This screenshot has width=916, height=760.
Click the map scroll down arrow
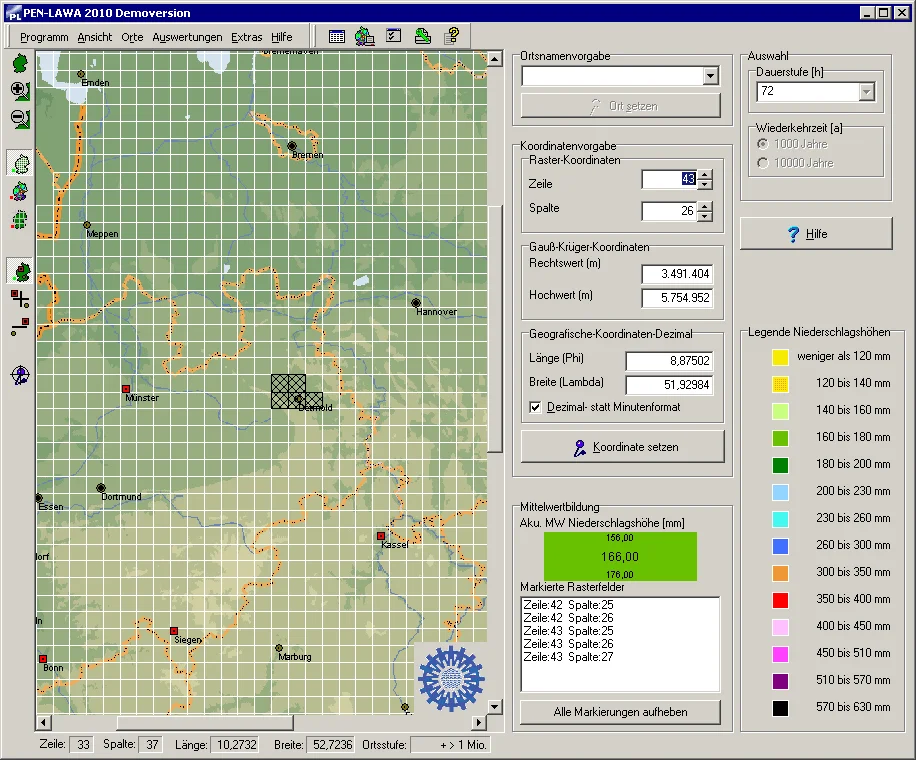495,707
